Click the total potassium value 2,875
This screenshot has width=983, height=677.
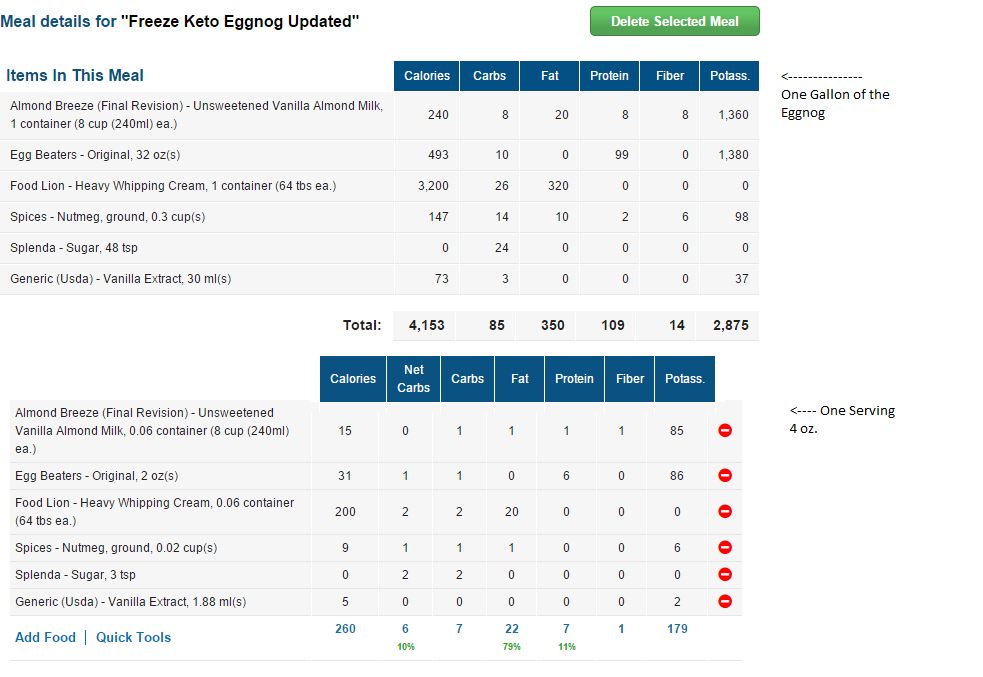coord(731,325)
